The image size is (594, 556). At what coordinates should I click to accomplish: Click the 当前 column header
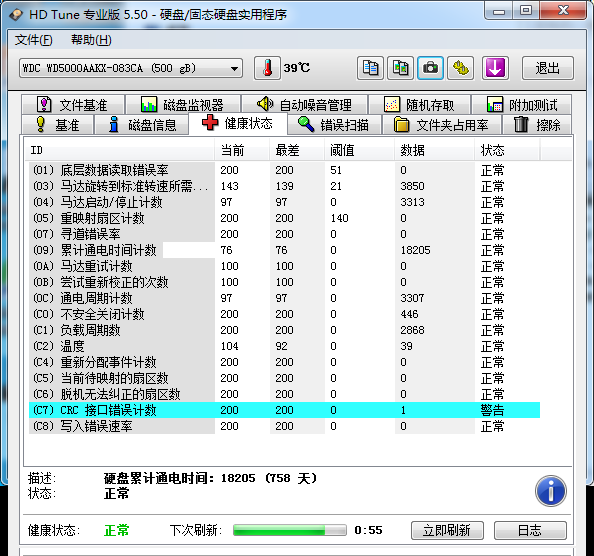[242, 150]
